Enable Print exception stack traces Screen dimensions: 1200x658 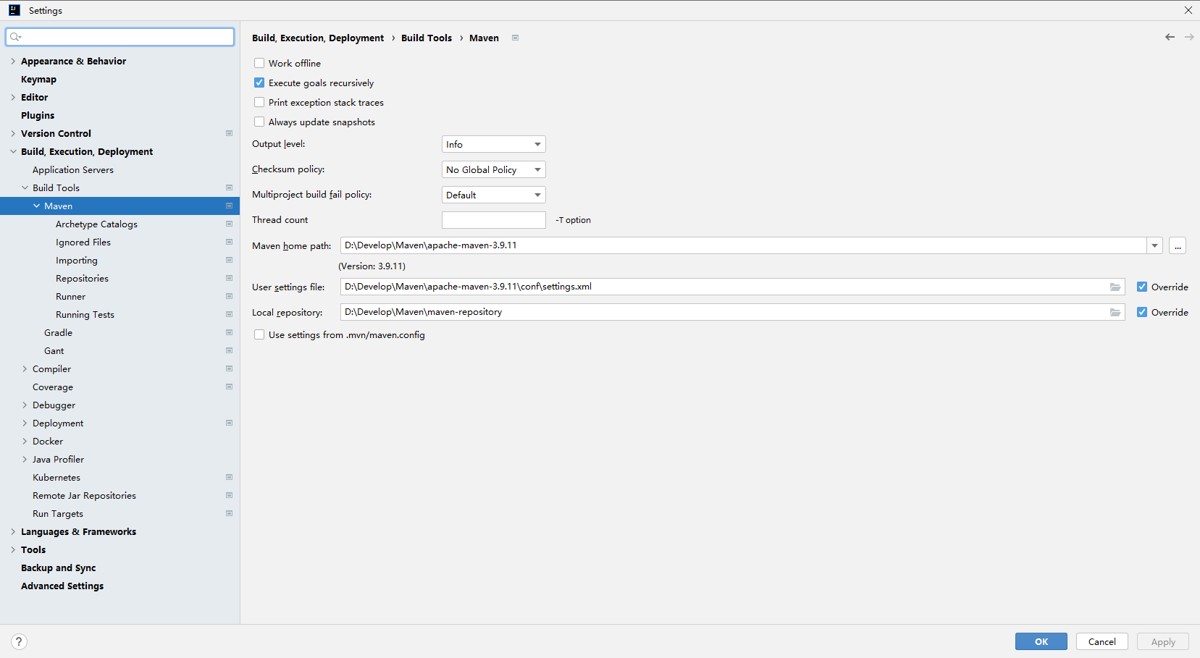[259, 102]
